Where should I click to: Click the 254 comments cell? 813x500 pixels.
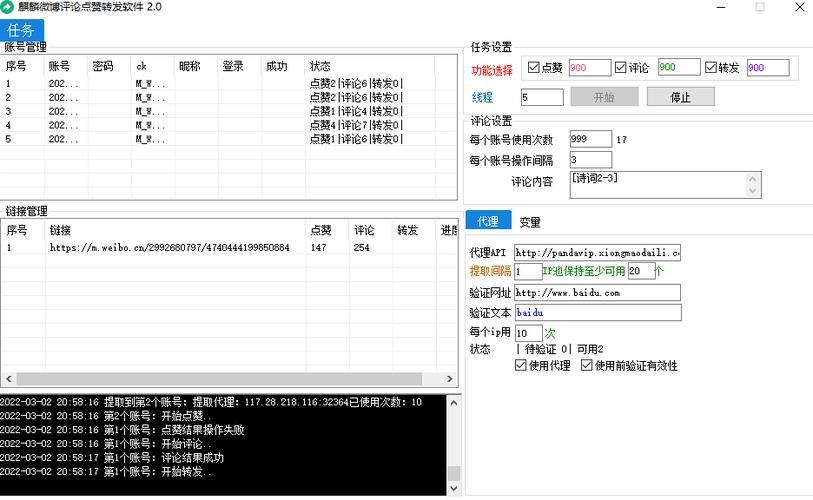361,248
